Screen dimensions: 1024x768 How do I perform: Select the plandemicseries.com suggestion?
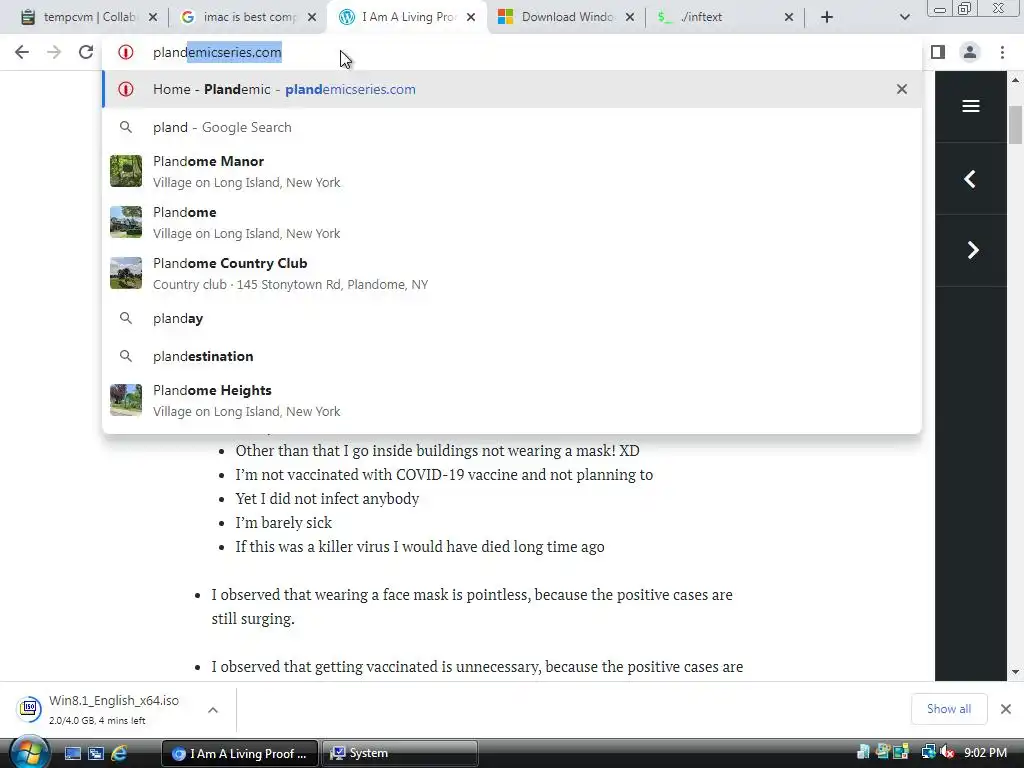pyautogui.click(x=512, y=89)
